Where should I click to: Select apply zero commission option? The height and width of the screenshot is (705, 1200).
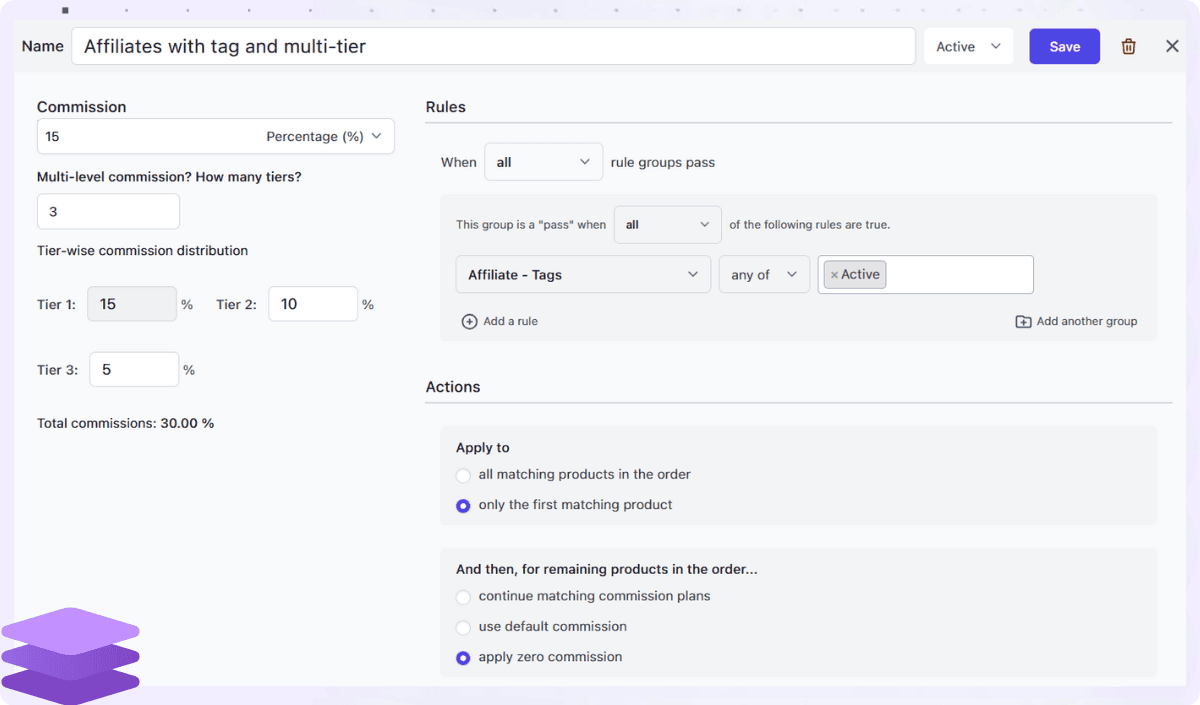click(463, 658)
